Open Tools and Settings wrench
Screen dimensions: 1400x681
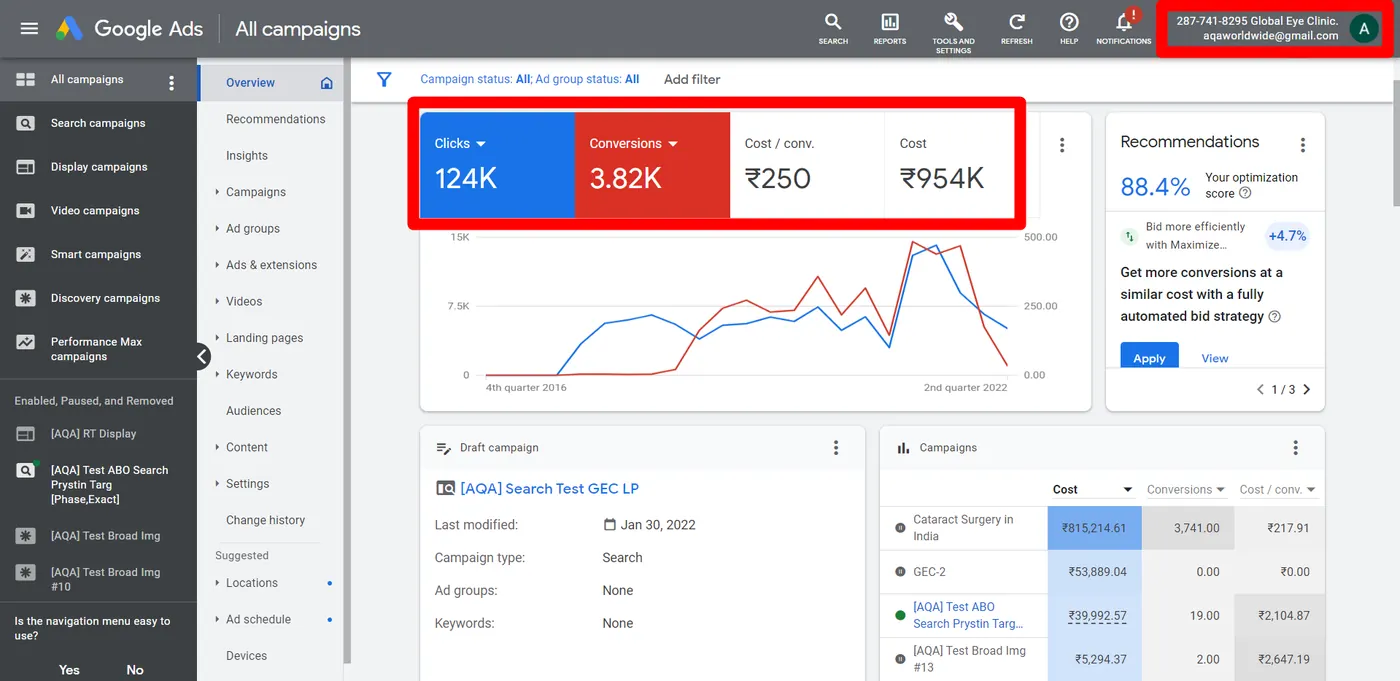click(x=953, y=30)
